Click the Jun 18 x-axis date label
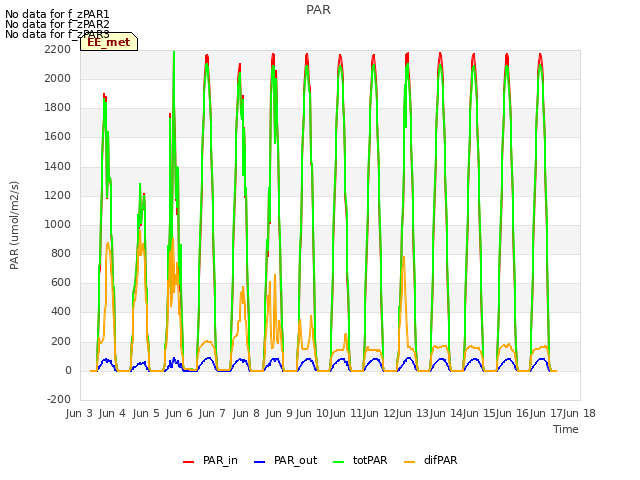The width and height of the screenshot is (640, 480). click(580, 413)
